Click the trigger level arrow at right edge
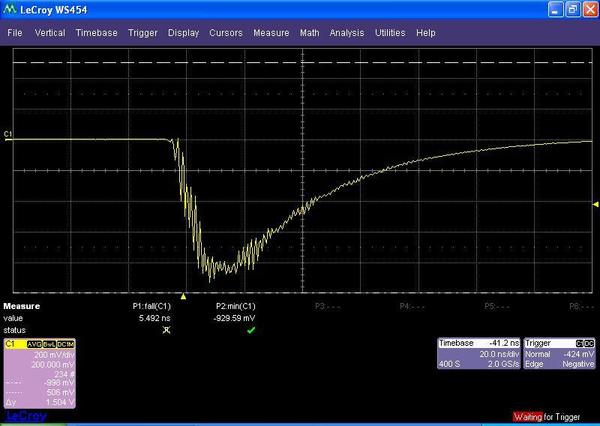Screen dimensions: 600x426 click(x=595, y=203)
